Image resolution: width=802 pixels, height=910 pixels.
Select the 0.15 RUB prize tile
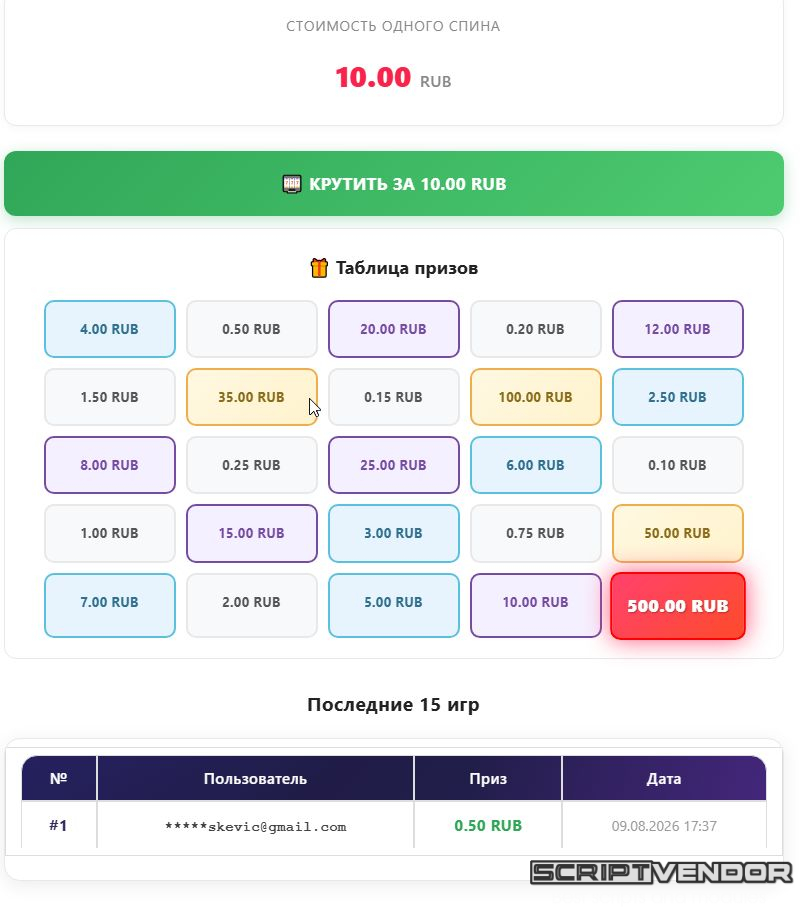[x=394, y=397]
